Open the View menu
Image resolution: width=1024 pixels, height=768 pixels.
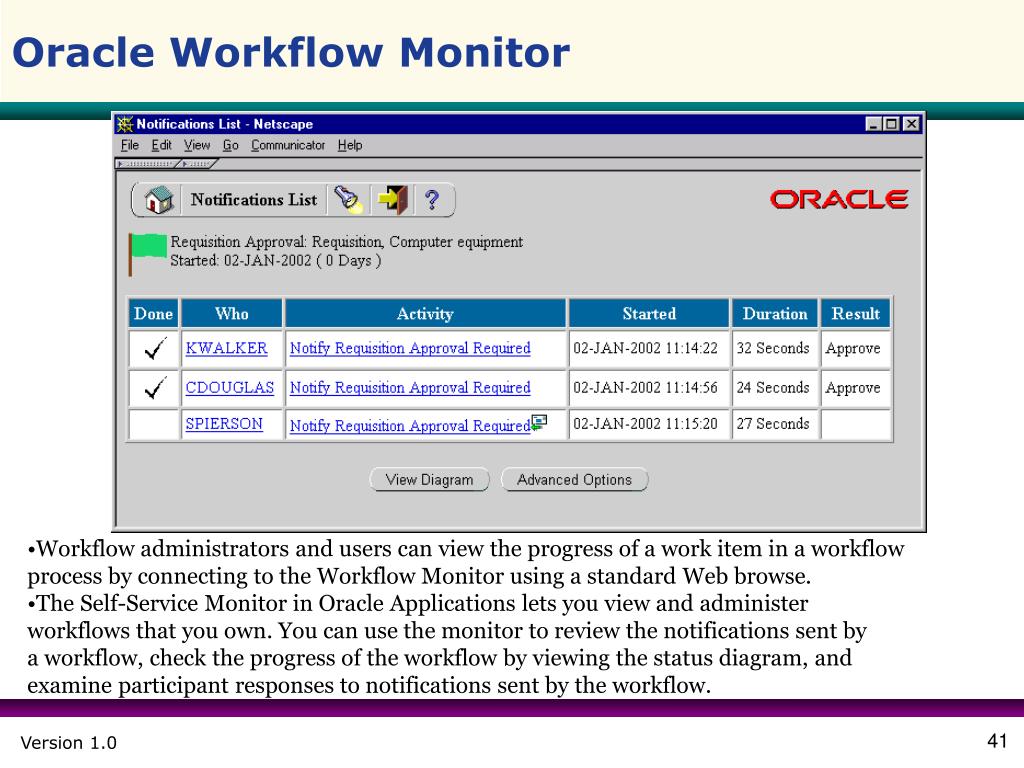197,145
